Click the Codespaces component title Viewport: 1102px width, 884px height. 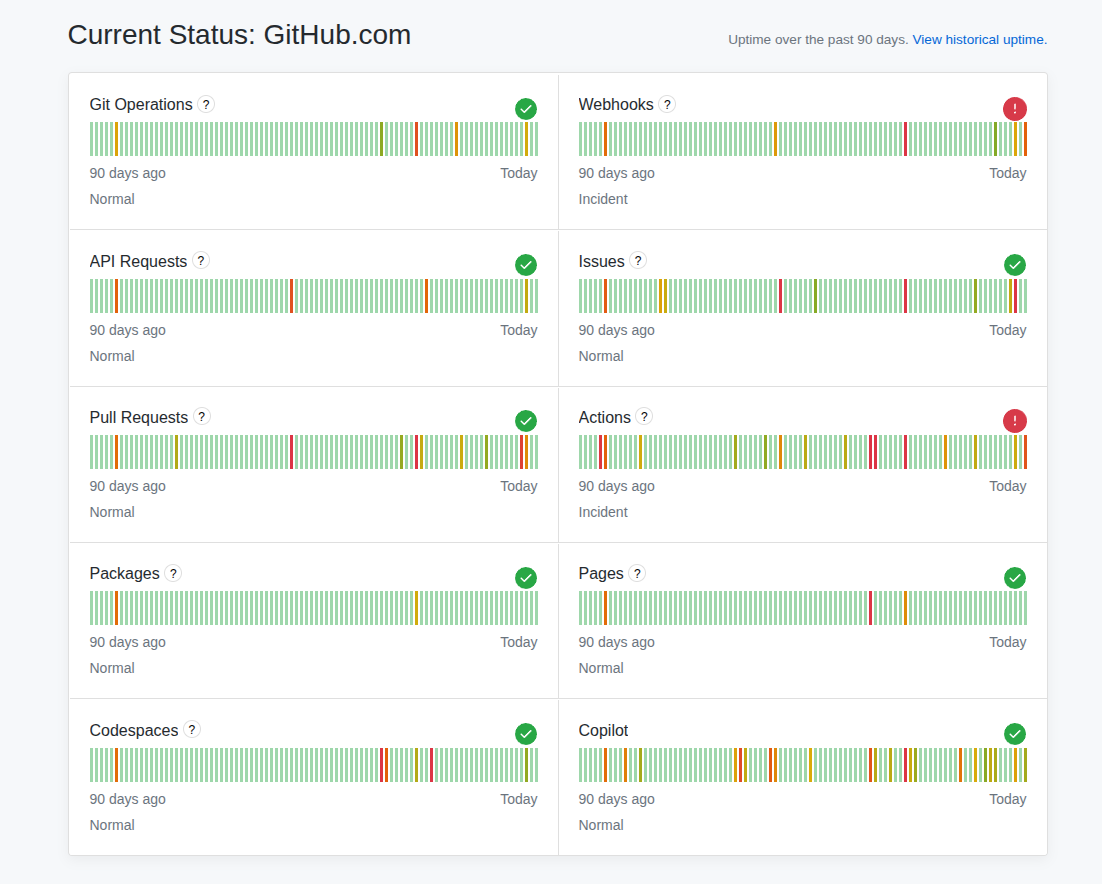coord(134,731)
